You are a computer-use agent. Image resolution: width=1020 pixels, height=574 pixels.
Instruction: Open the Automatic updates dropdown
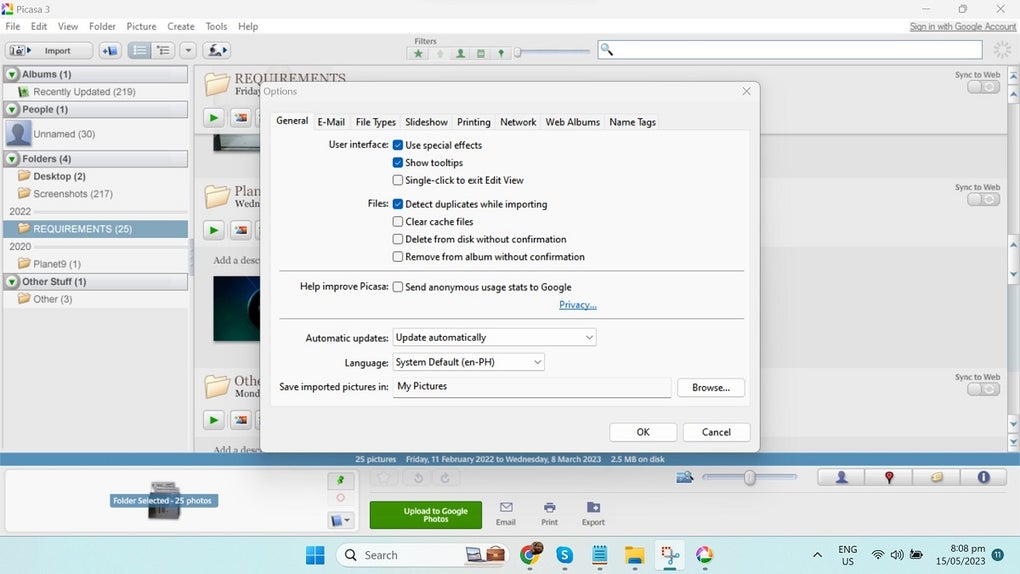pyautogui.click(x=494, y=338)
